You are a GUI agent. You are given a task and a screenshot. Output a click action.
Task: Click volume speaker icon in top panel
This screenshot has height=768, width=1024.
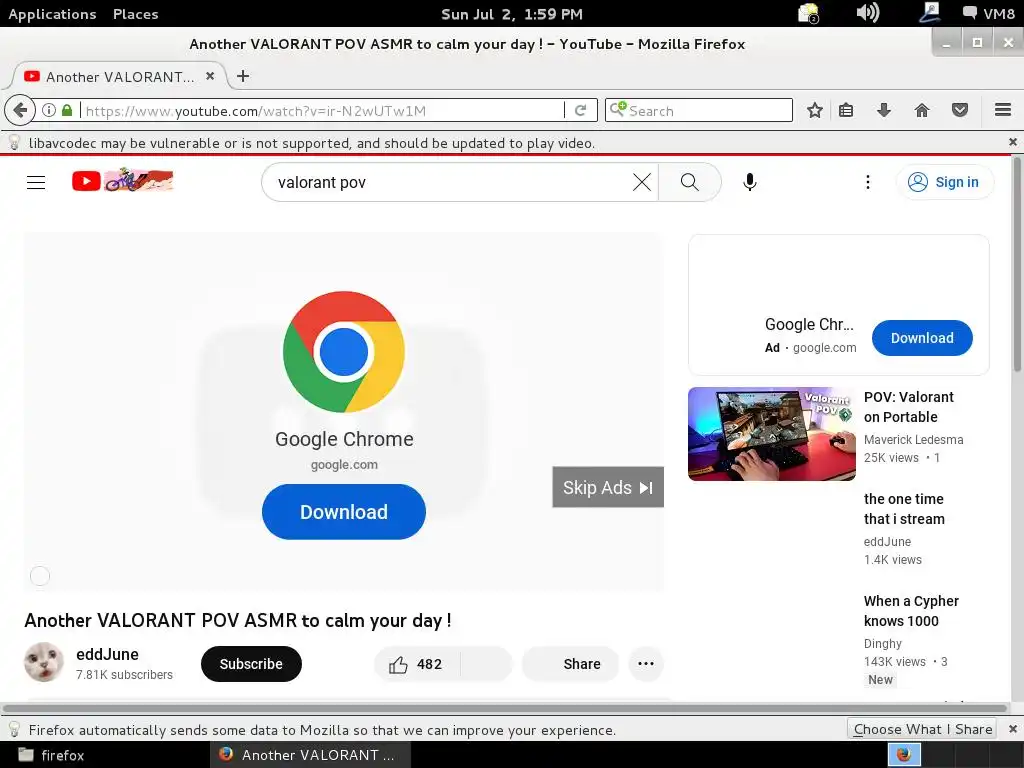point(867,12)
